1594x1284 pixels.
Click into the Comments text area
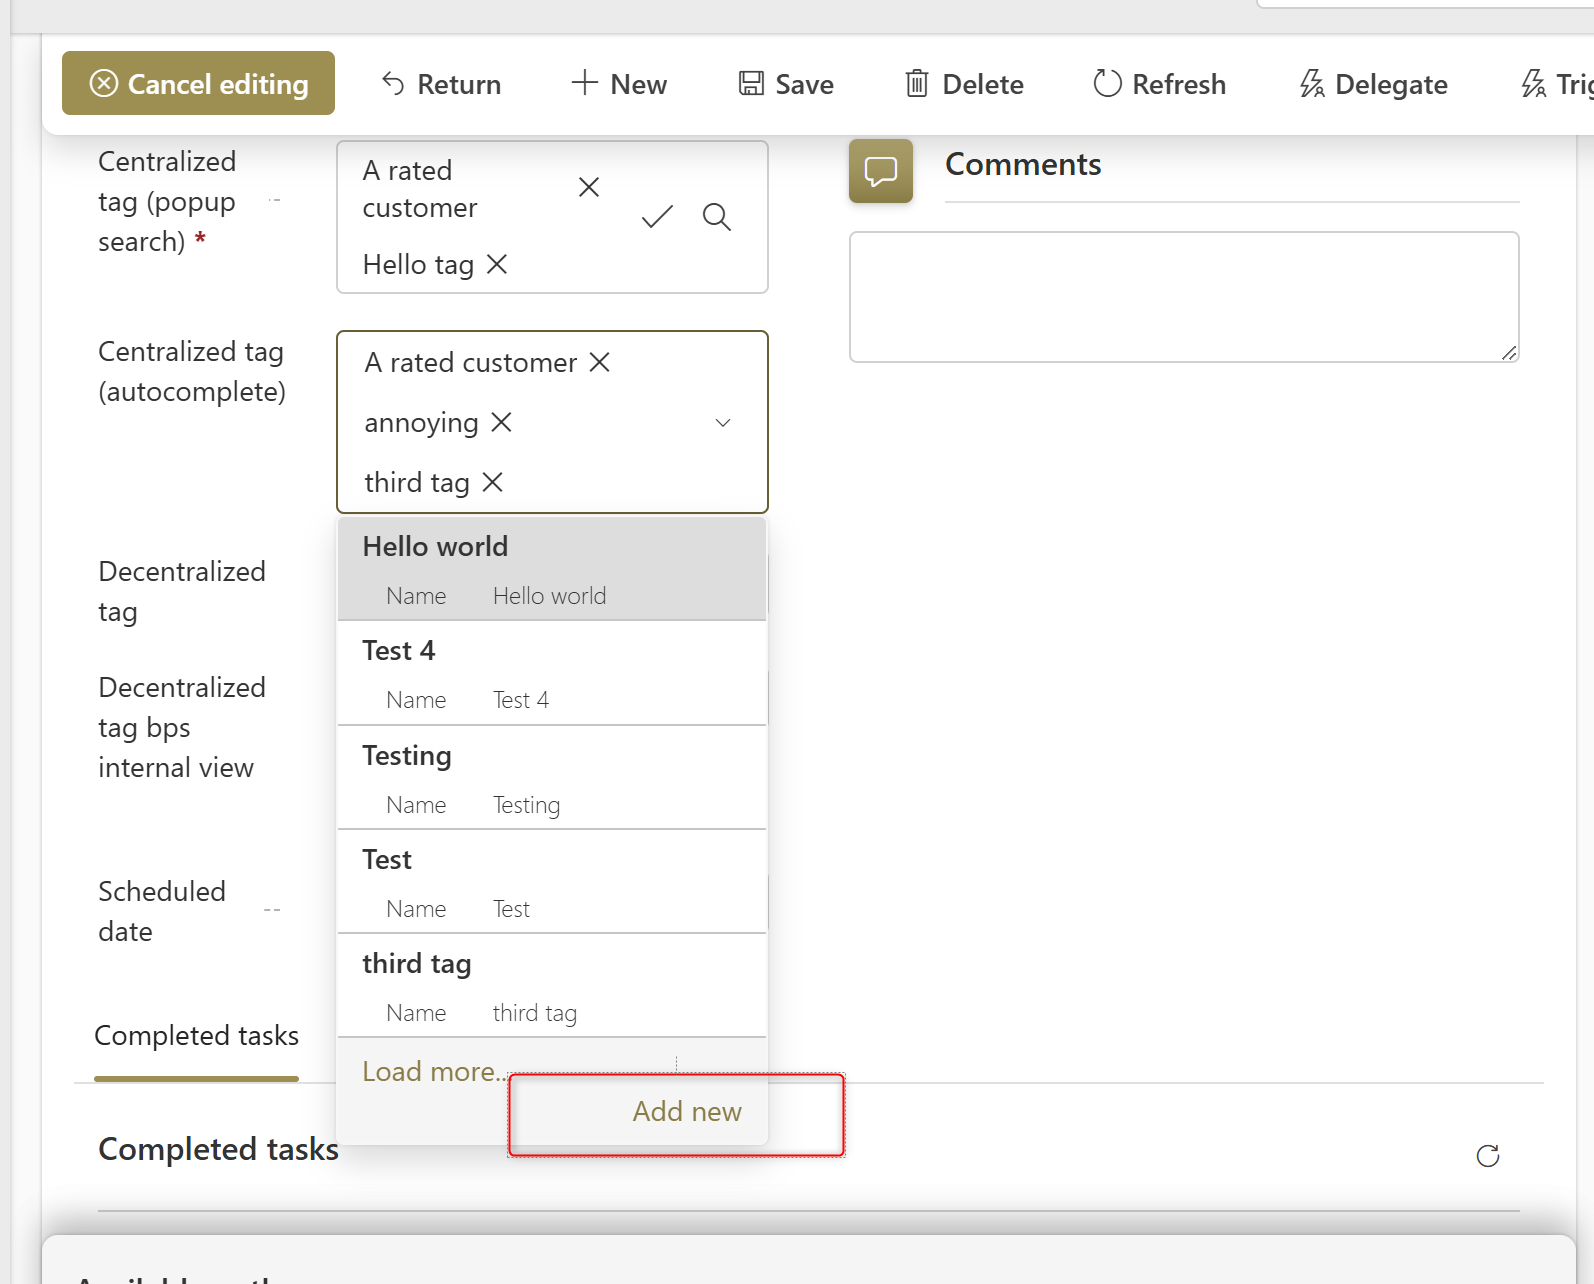[x=1183, y=297]
